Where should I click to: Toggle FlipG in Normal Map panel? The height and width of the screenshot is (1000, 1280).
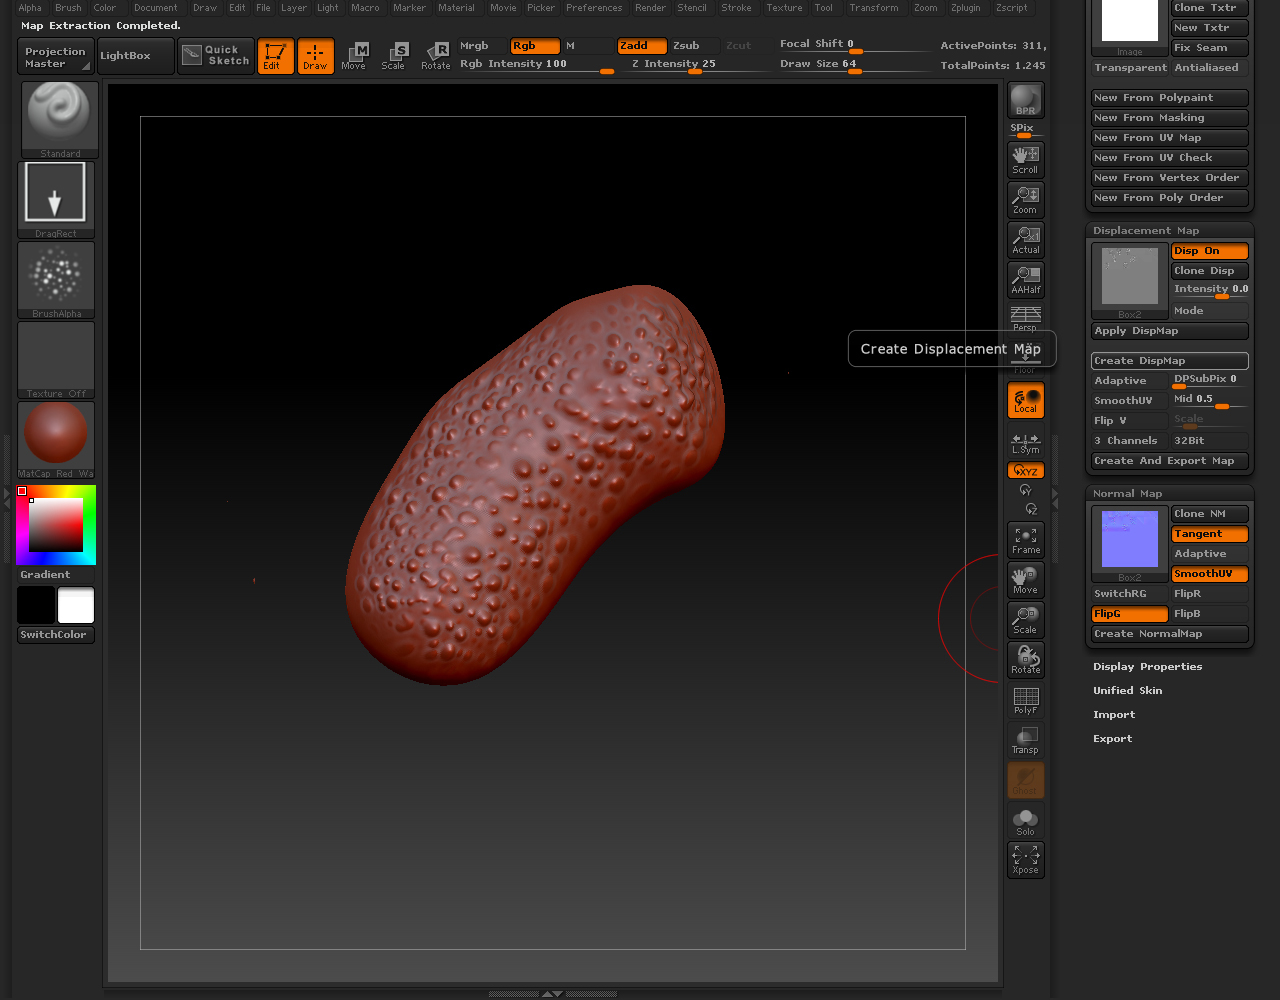[x=1129, y=614]
